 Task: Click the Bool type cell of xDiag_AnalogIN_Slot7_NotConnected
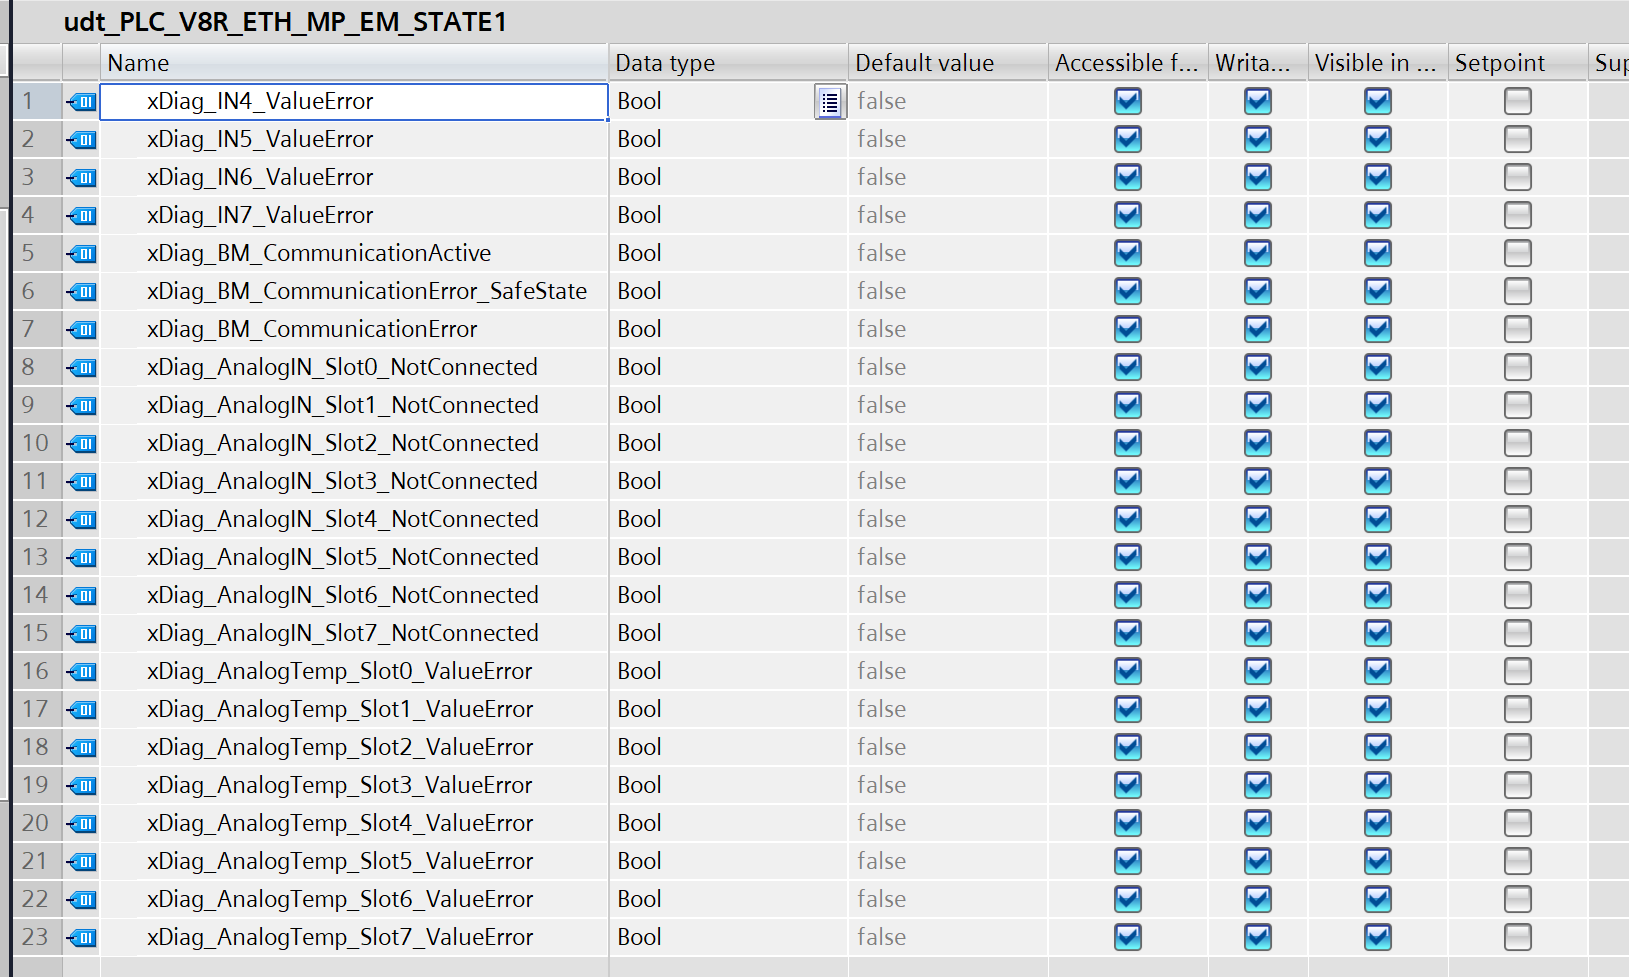640,634
